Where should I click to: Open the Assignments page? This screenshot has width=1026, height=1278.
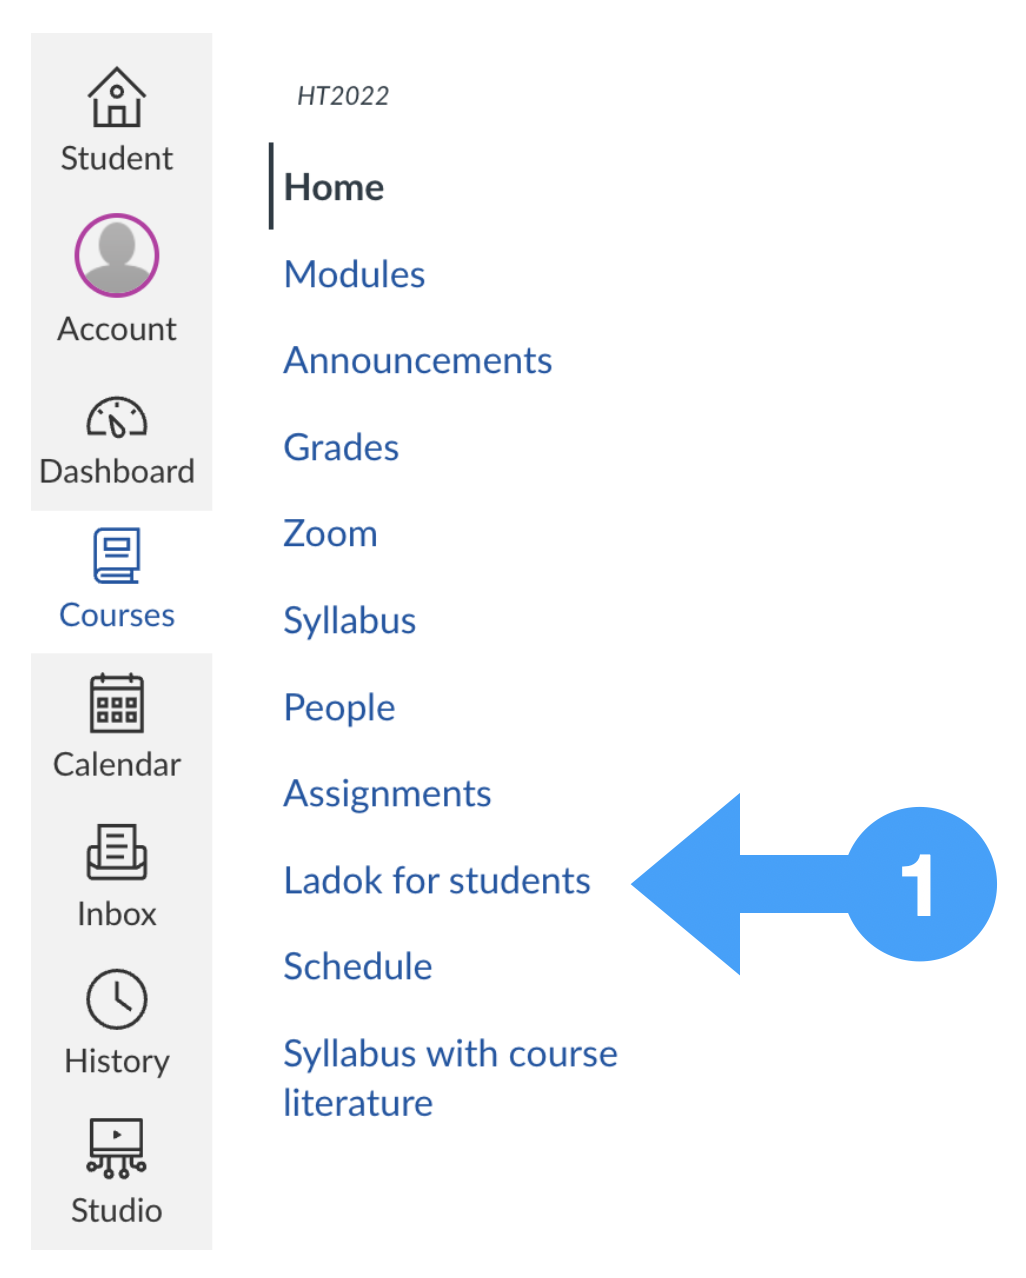click(x=388, y=794)
